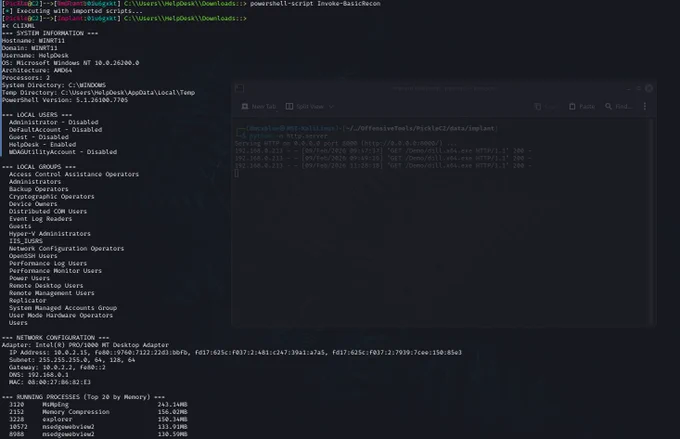Click 'Performance Monitor Users' group
Image resolution: width=680 pixels, height=439 pixels.
[x=56, y=271]
